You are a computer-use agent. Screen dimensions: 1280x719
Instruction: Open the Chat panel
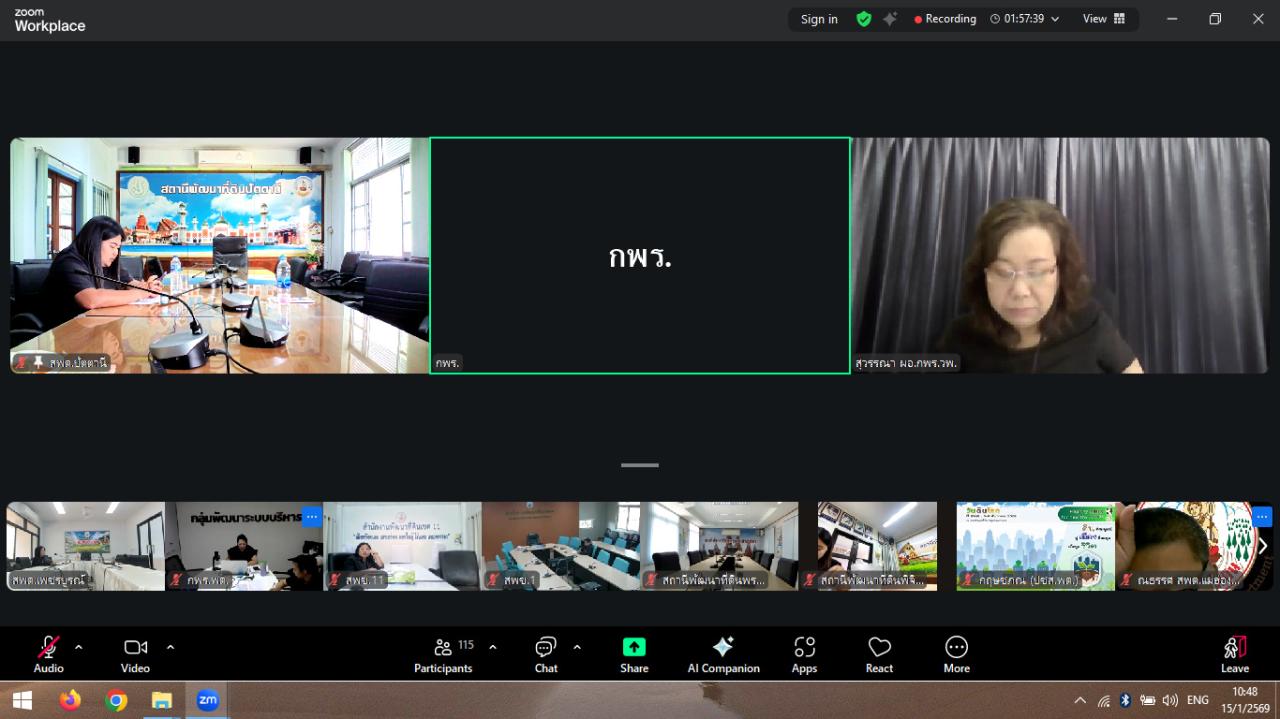[546, 655]
